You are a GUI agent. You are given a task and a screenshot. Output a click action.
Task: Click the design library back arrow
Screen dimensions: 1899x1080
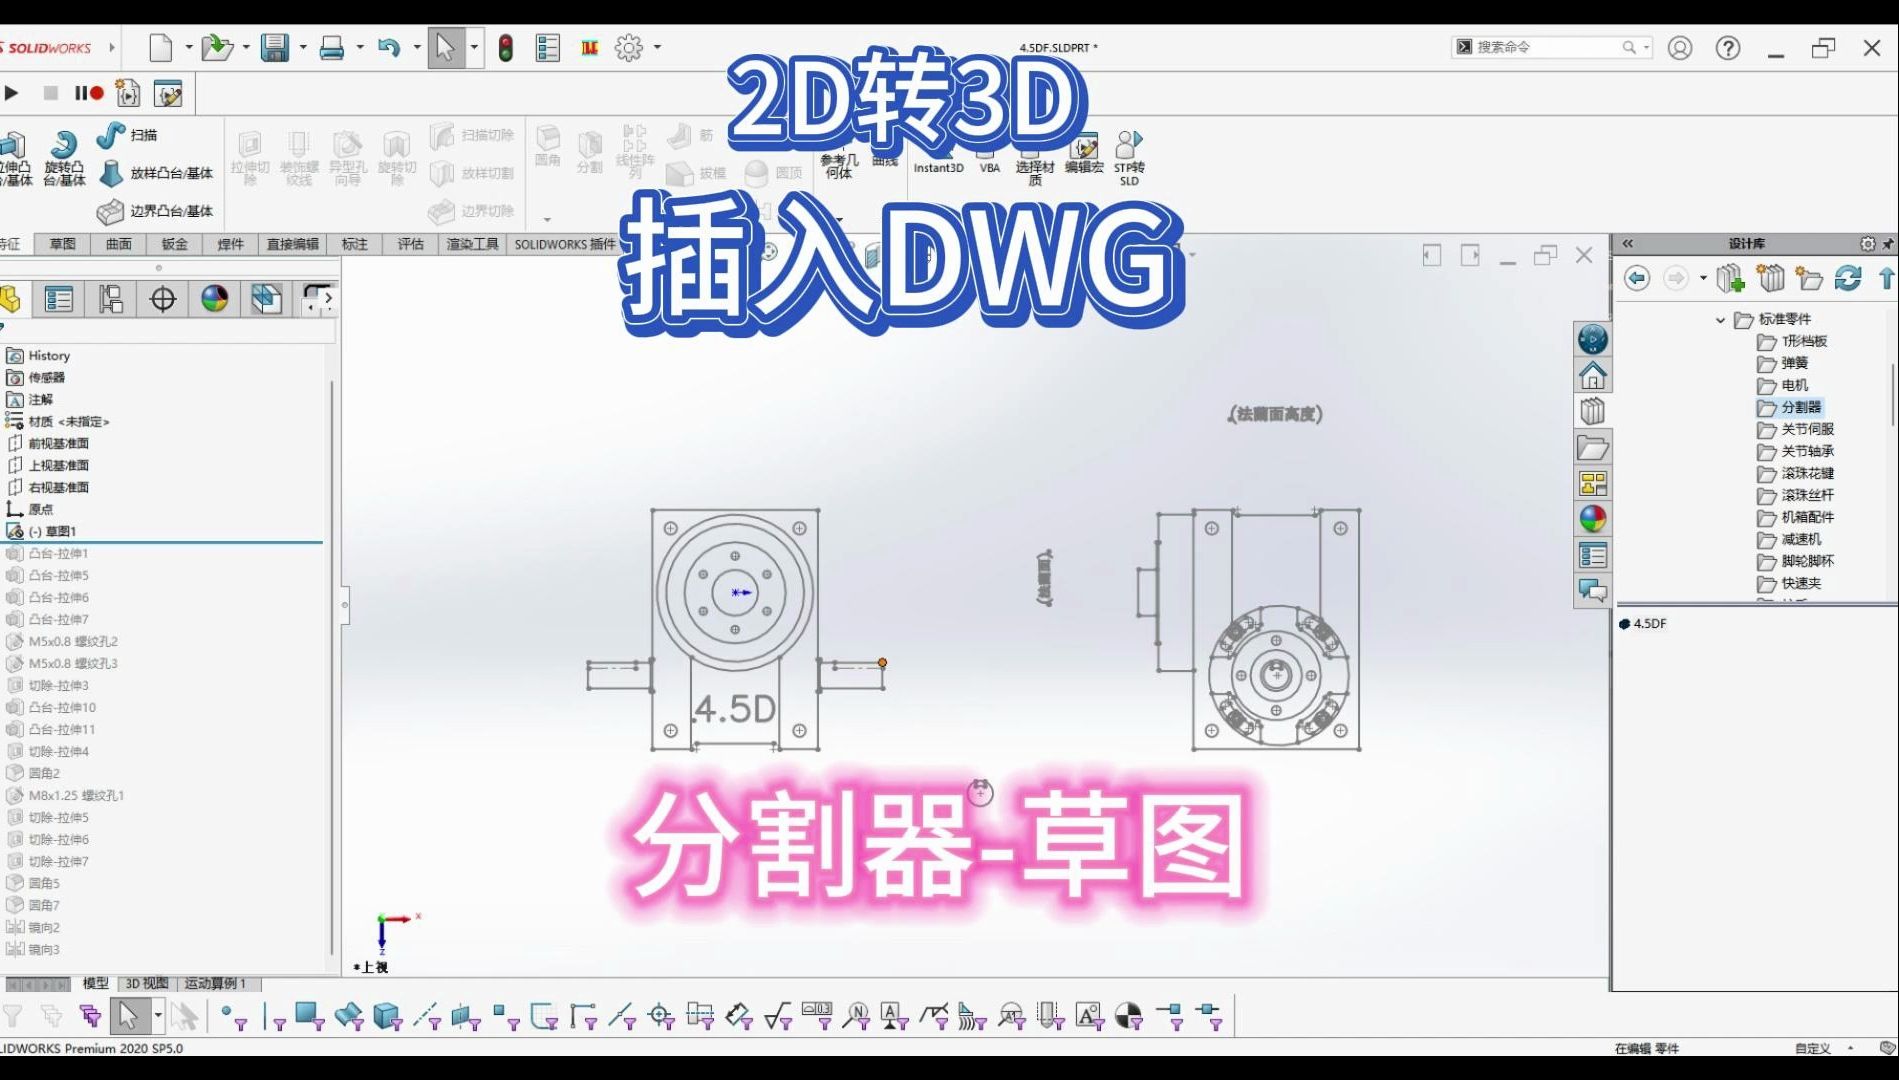click(x=1637, y=278)
